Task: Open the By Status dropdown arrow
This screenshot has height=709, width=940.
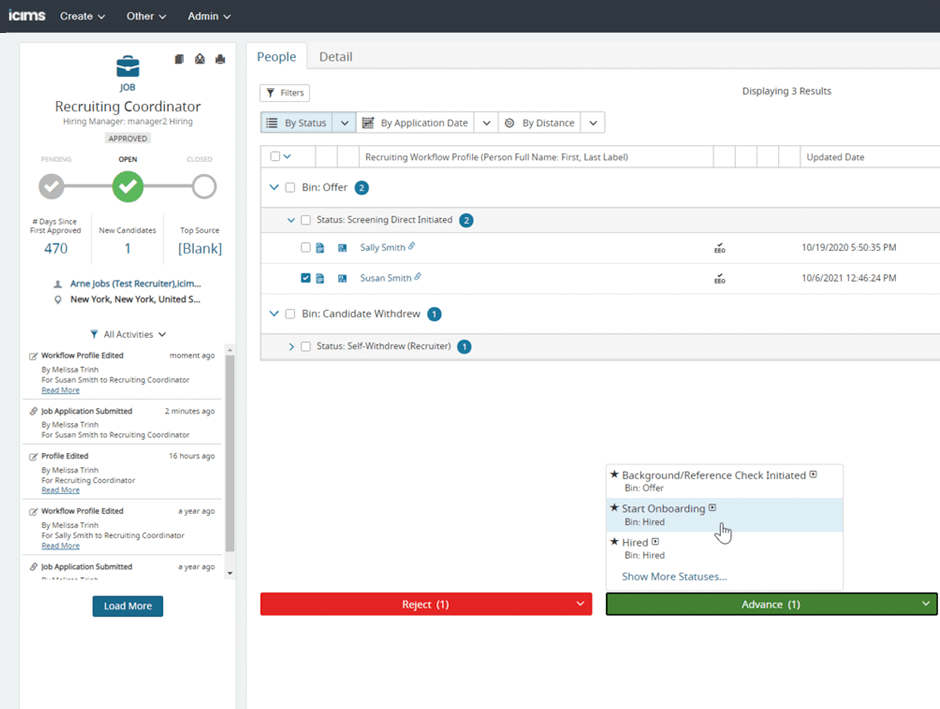Action: [x=345, y=123]
